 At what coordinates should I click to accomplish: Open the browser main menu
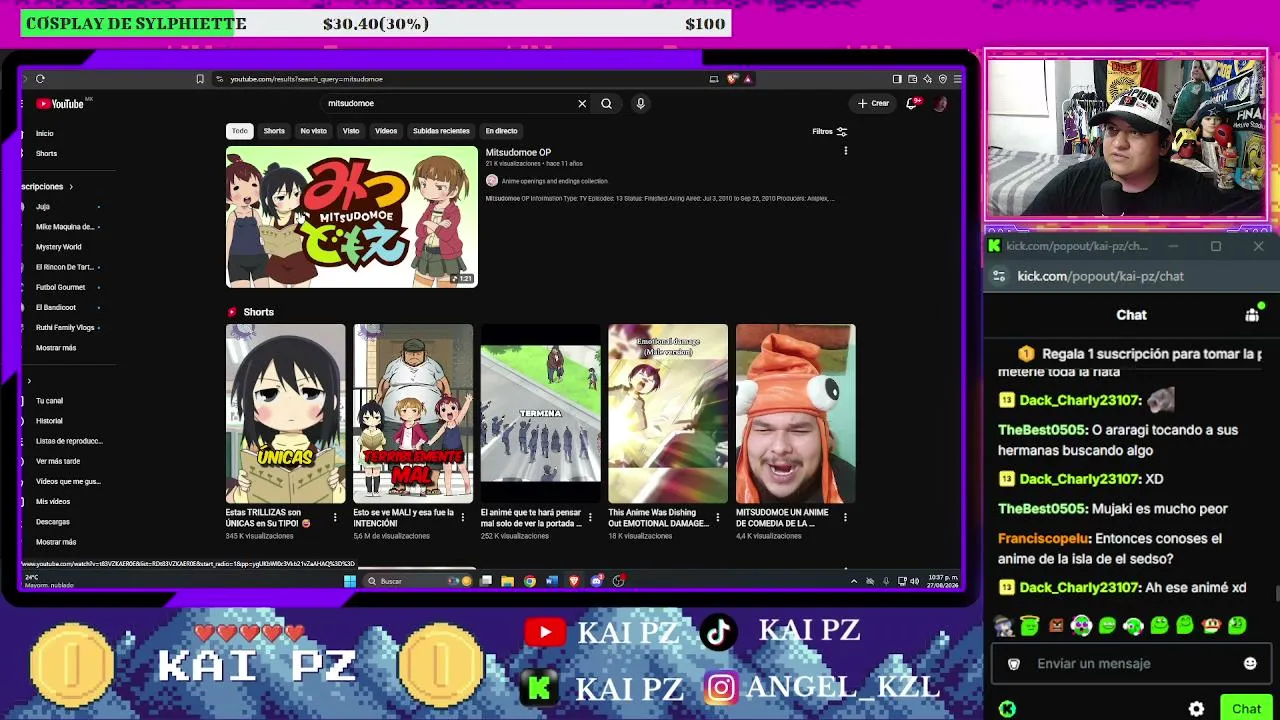tap(957, 79)
